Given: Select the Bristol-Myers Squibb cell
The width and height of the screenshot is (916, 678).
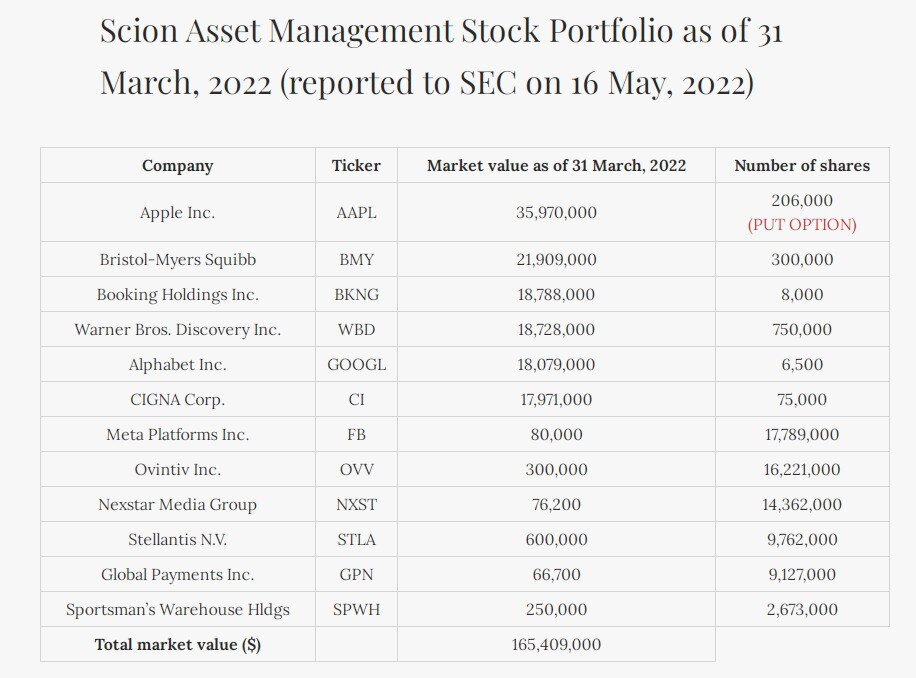Looking at the screenshot, I should point(177,260).
